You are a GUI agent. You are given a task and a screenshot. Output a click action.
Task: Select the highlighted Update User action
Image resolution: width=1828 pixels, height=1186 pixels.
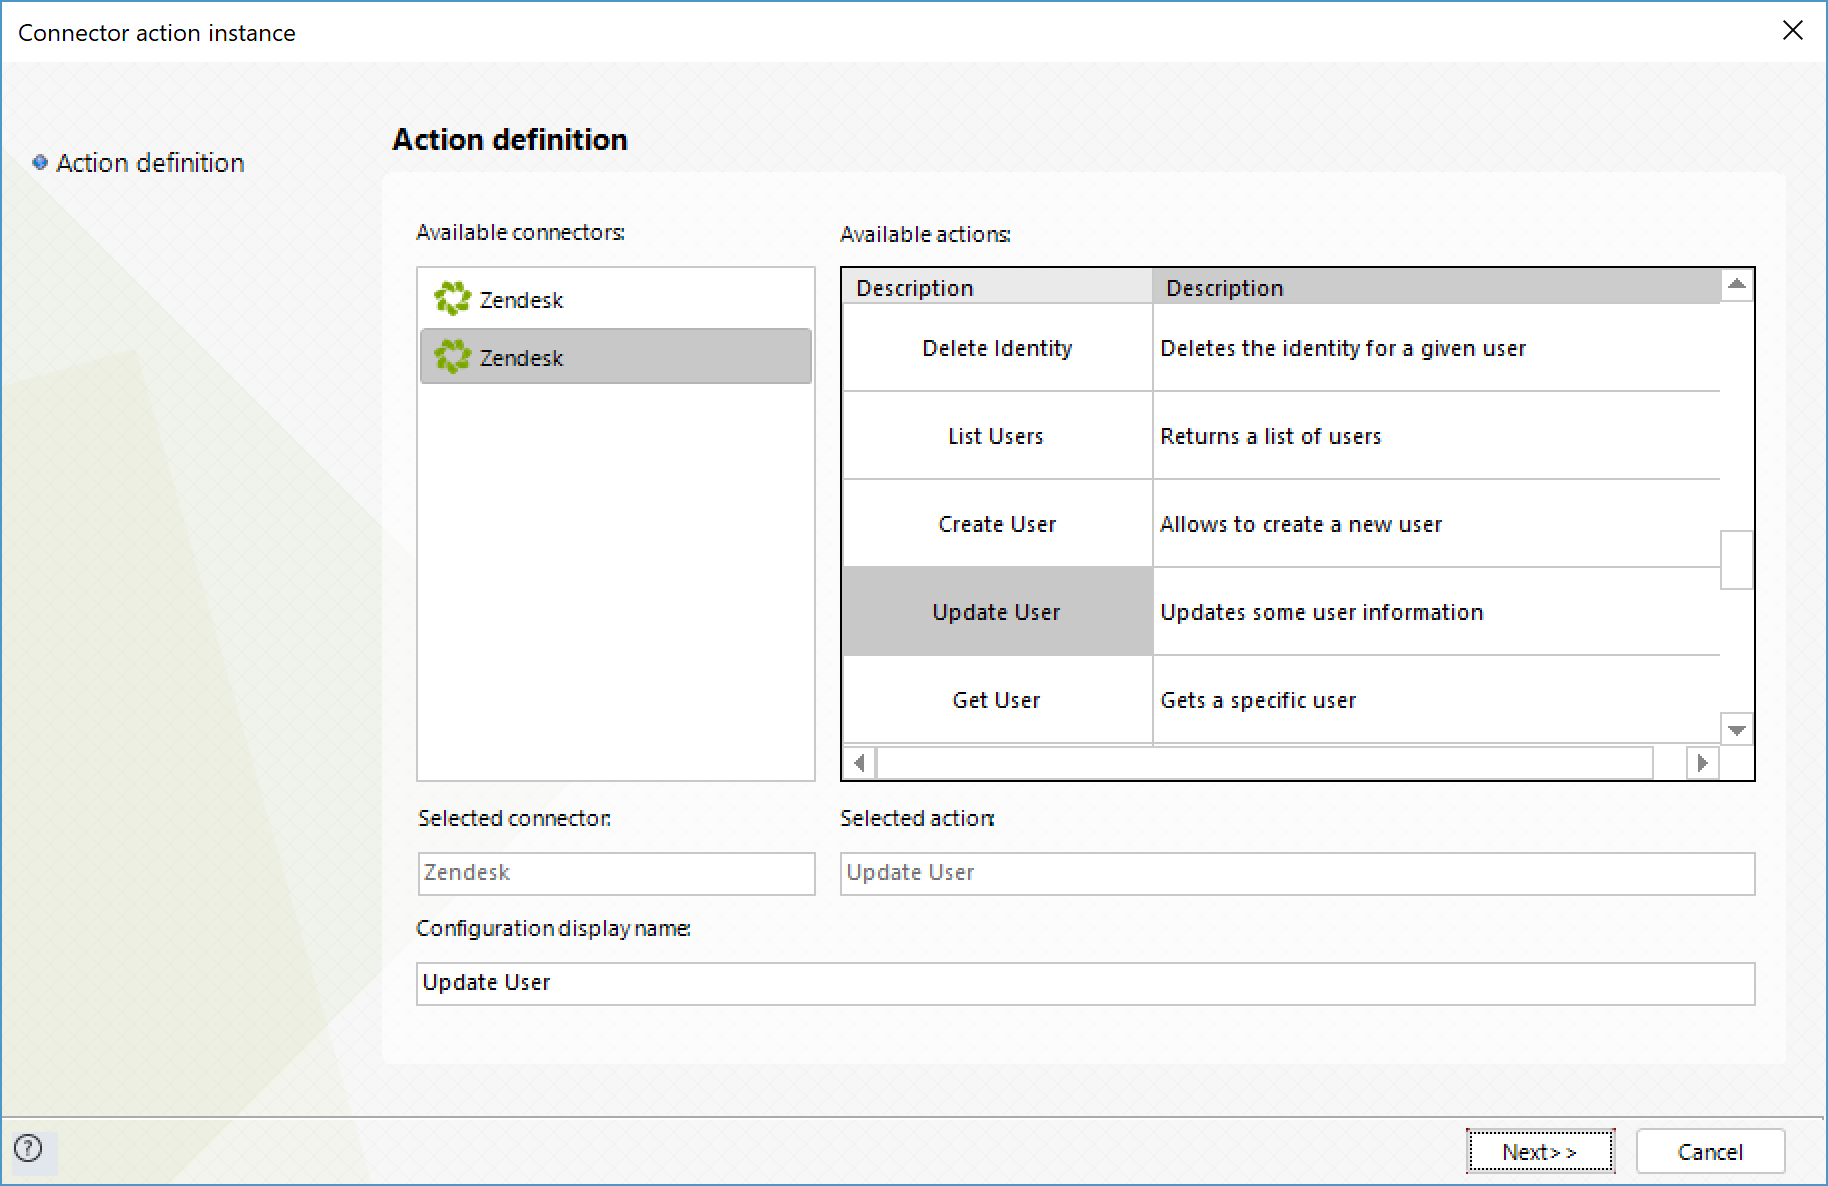click(997, 612)
